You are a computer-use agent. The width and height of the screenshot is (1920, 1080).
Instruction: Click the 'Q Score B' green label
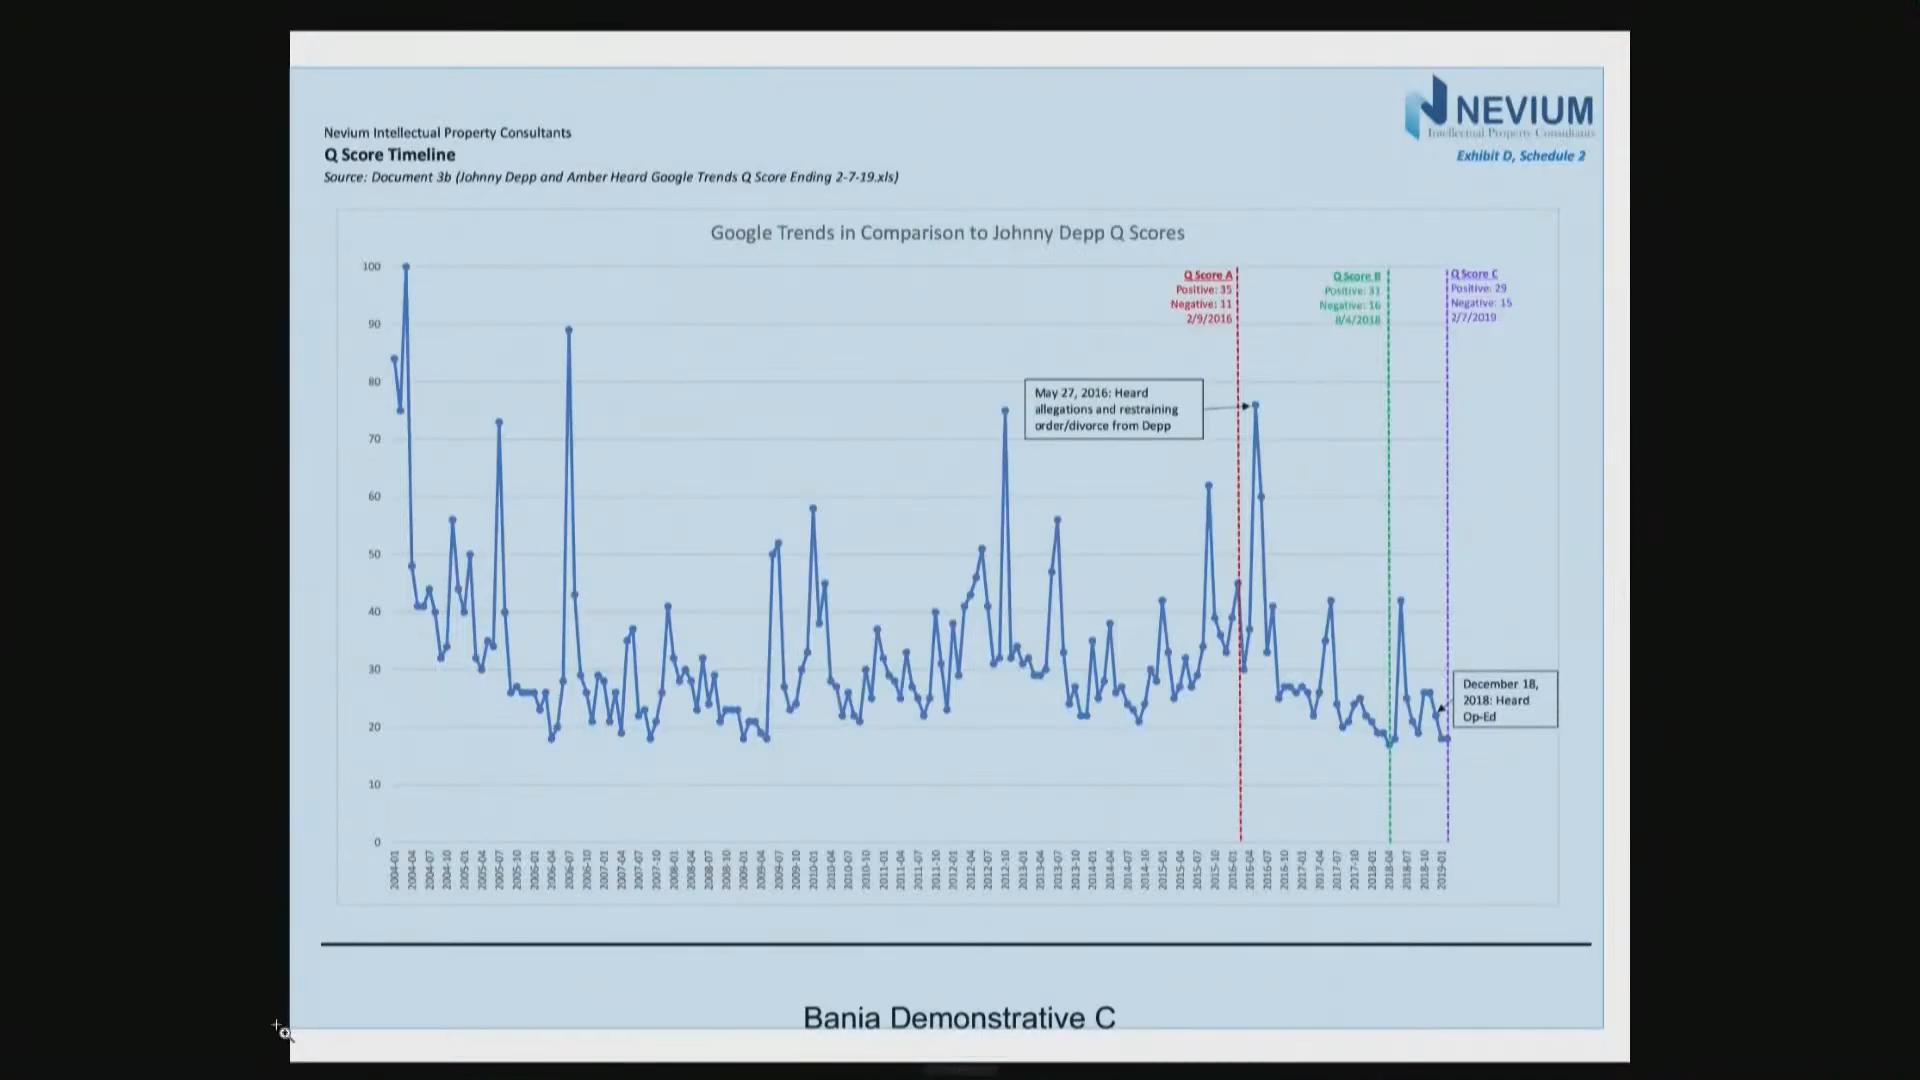click(x=1356, y=276)
